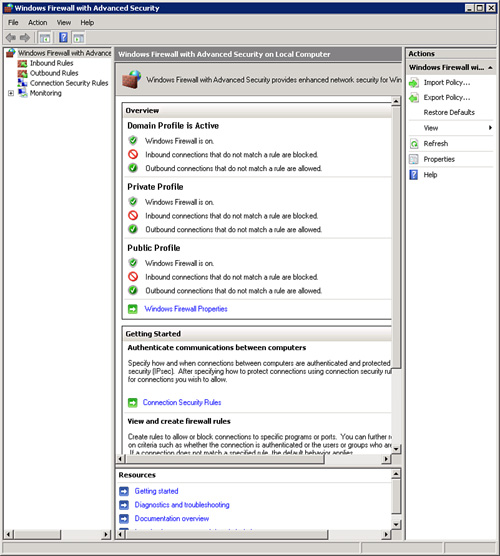The image size is (500, 556).
Task: Click Export Policy... action
Action: [447, 98]
